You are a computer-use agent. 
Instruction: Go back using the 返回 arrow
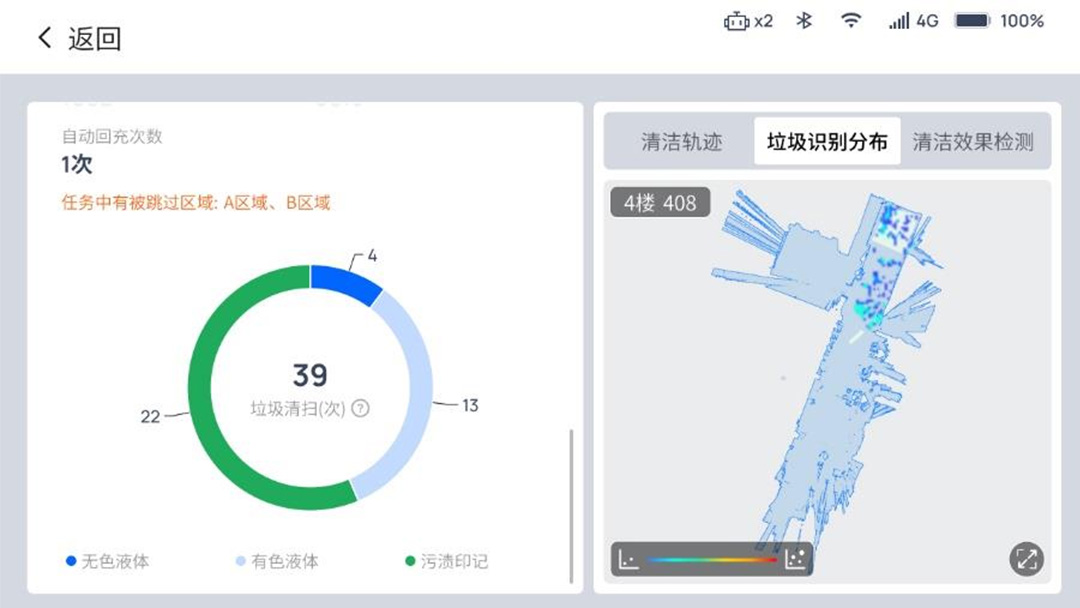78,38
